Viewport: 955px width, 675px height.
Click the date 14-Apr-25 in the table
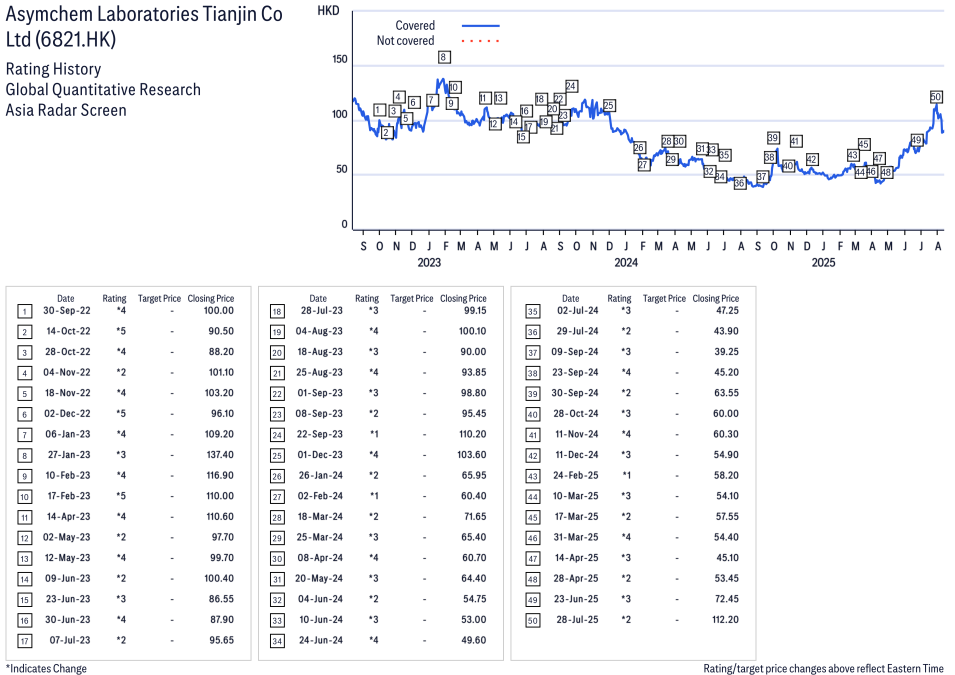(x=576, y=557)
